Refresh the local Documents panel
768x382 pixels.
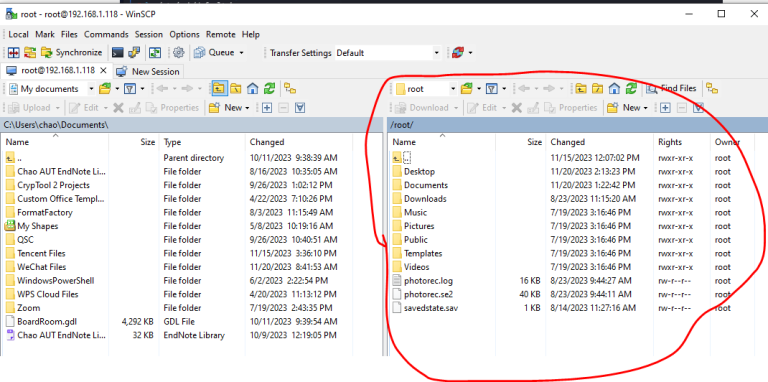269,89
